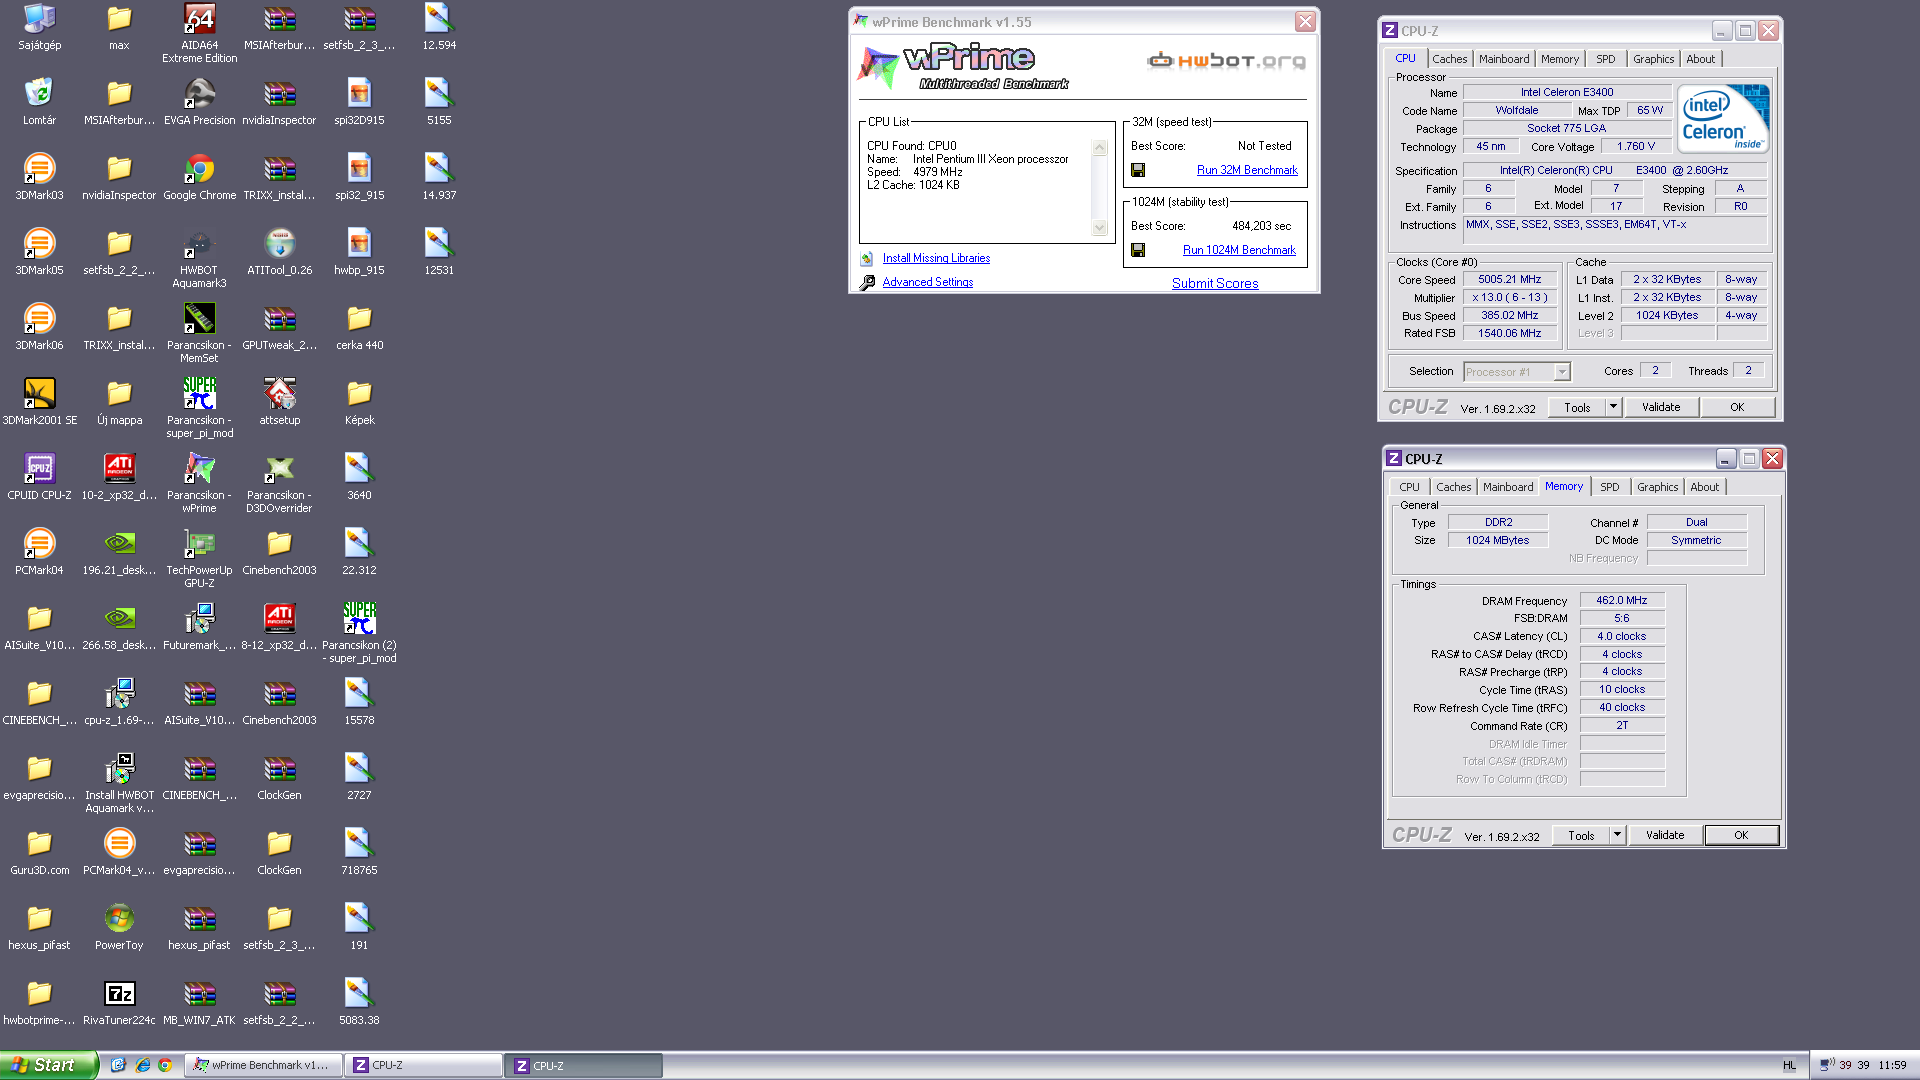Select wPrime Benchmark taskbar button
This screenshot has width=1920, height=1080.
(264, 1065)
